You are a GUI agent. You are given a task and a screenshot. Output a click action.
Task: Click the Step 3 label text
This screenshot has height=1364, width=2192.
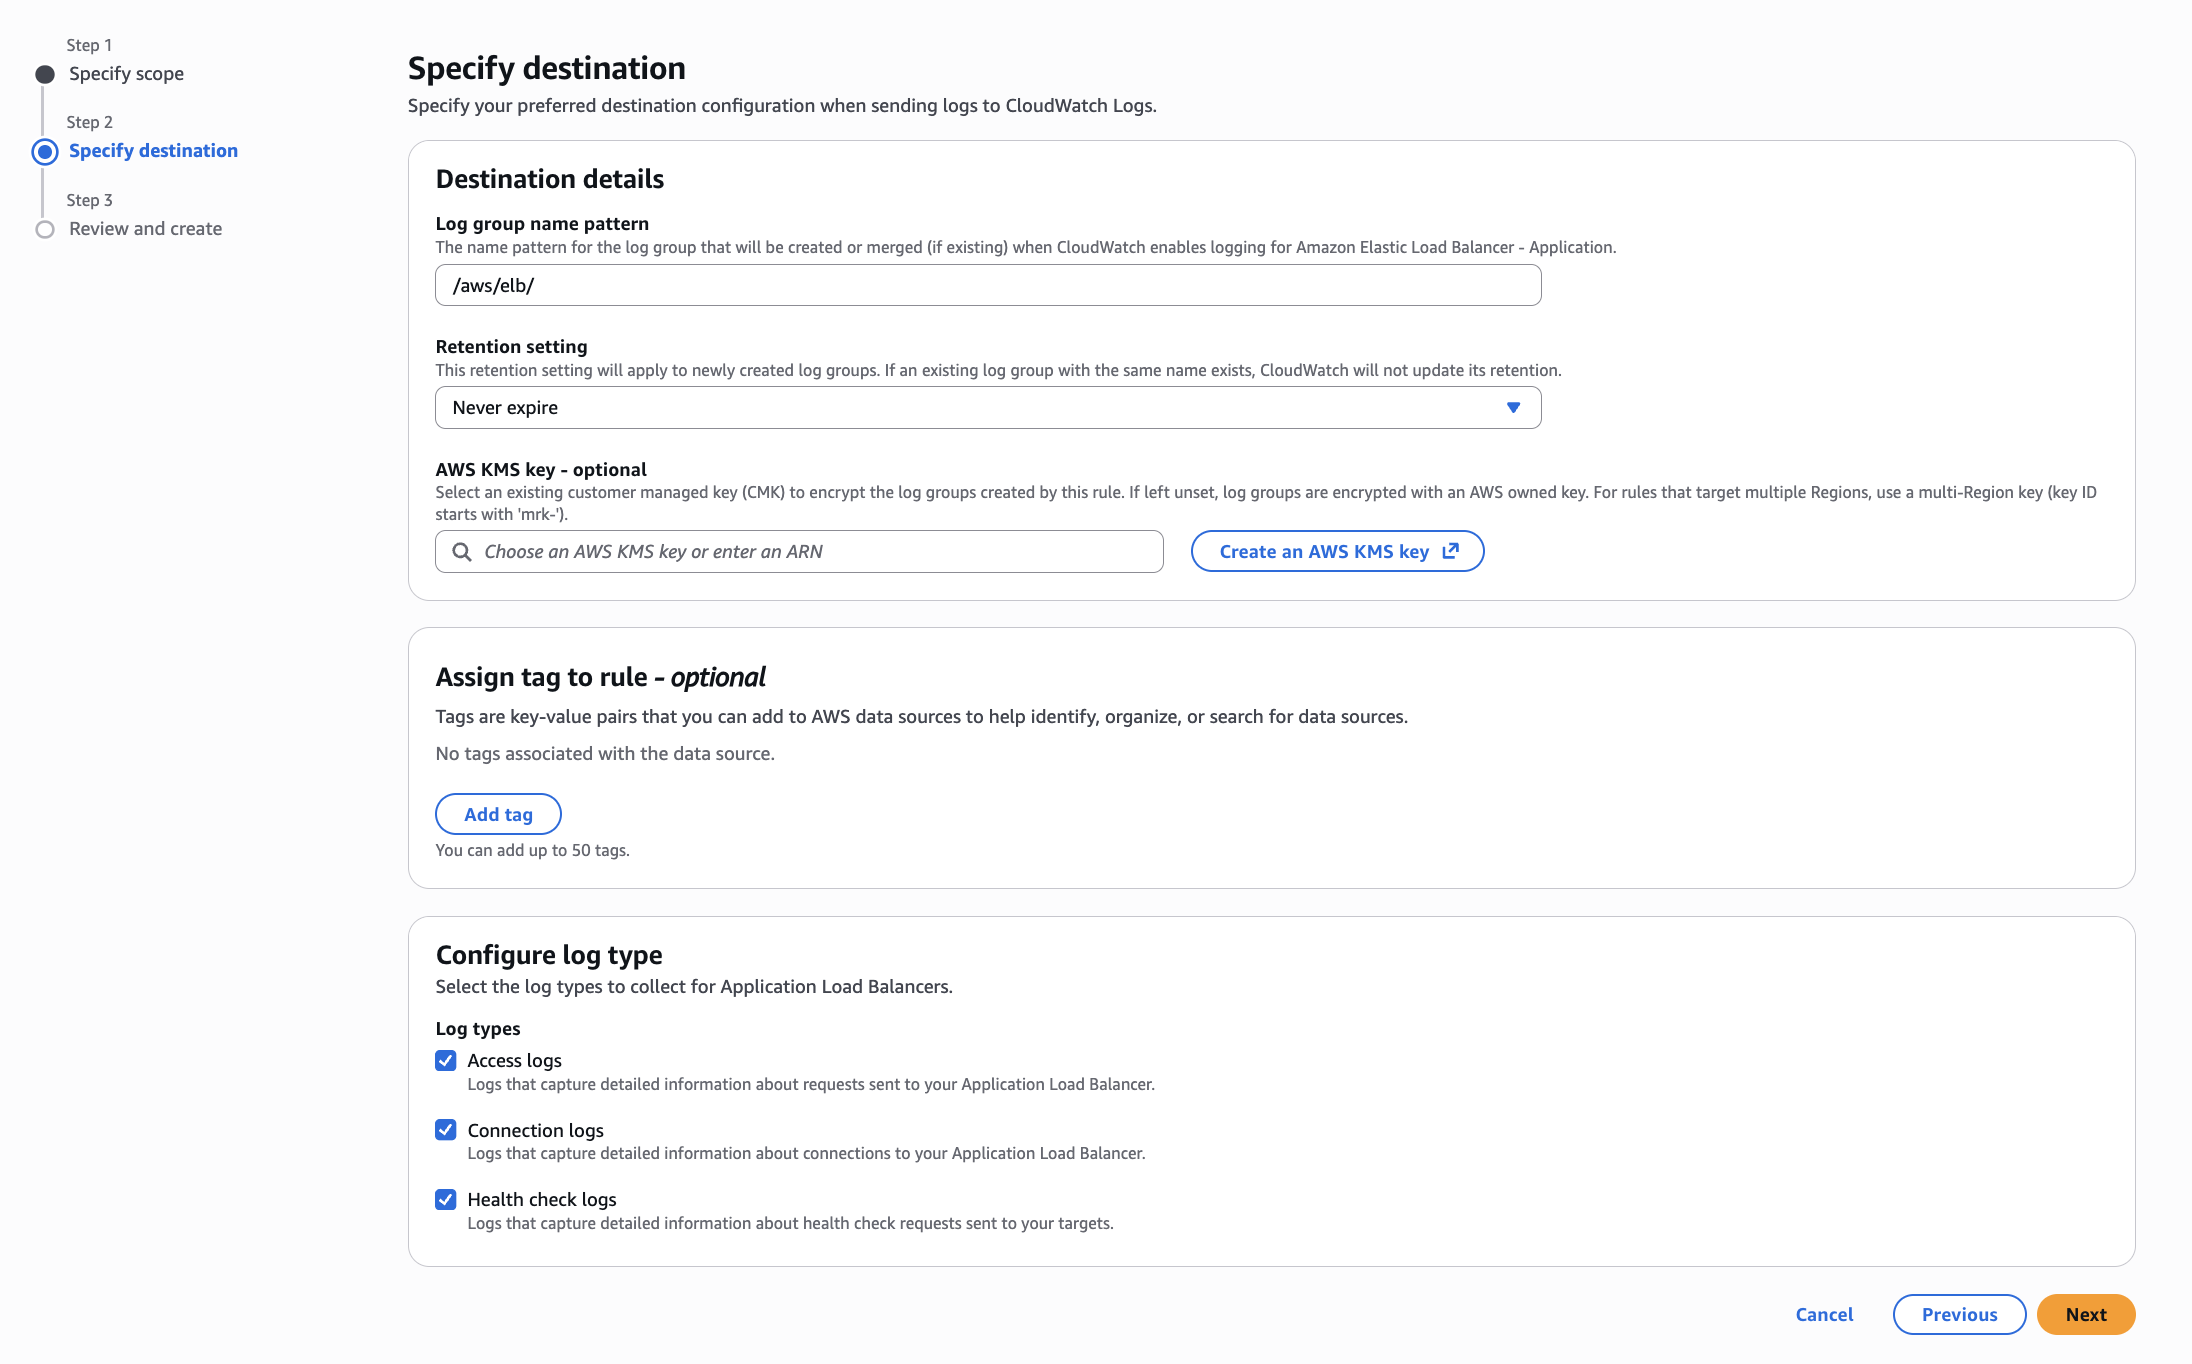pos(89,200)
